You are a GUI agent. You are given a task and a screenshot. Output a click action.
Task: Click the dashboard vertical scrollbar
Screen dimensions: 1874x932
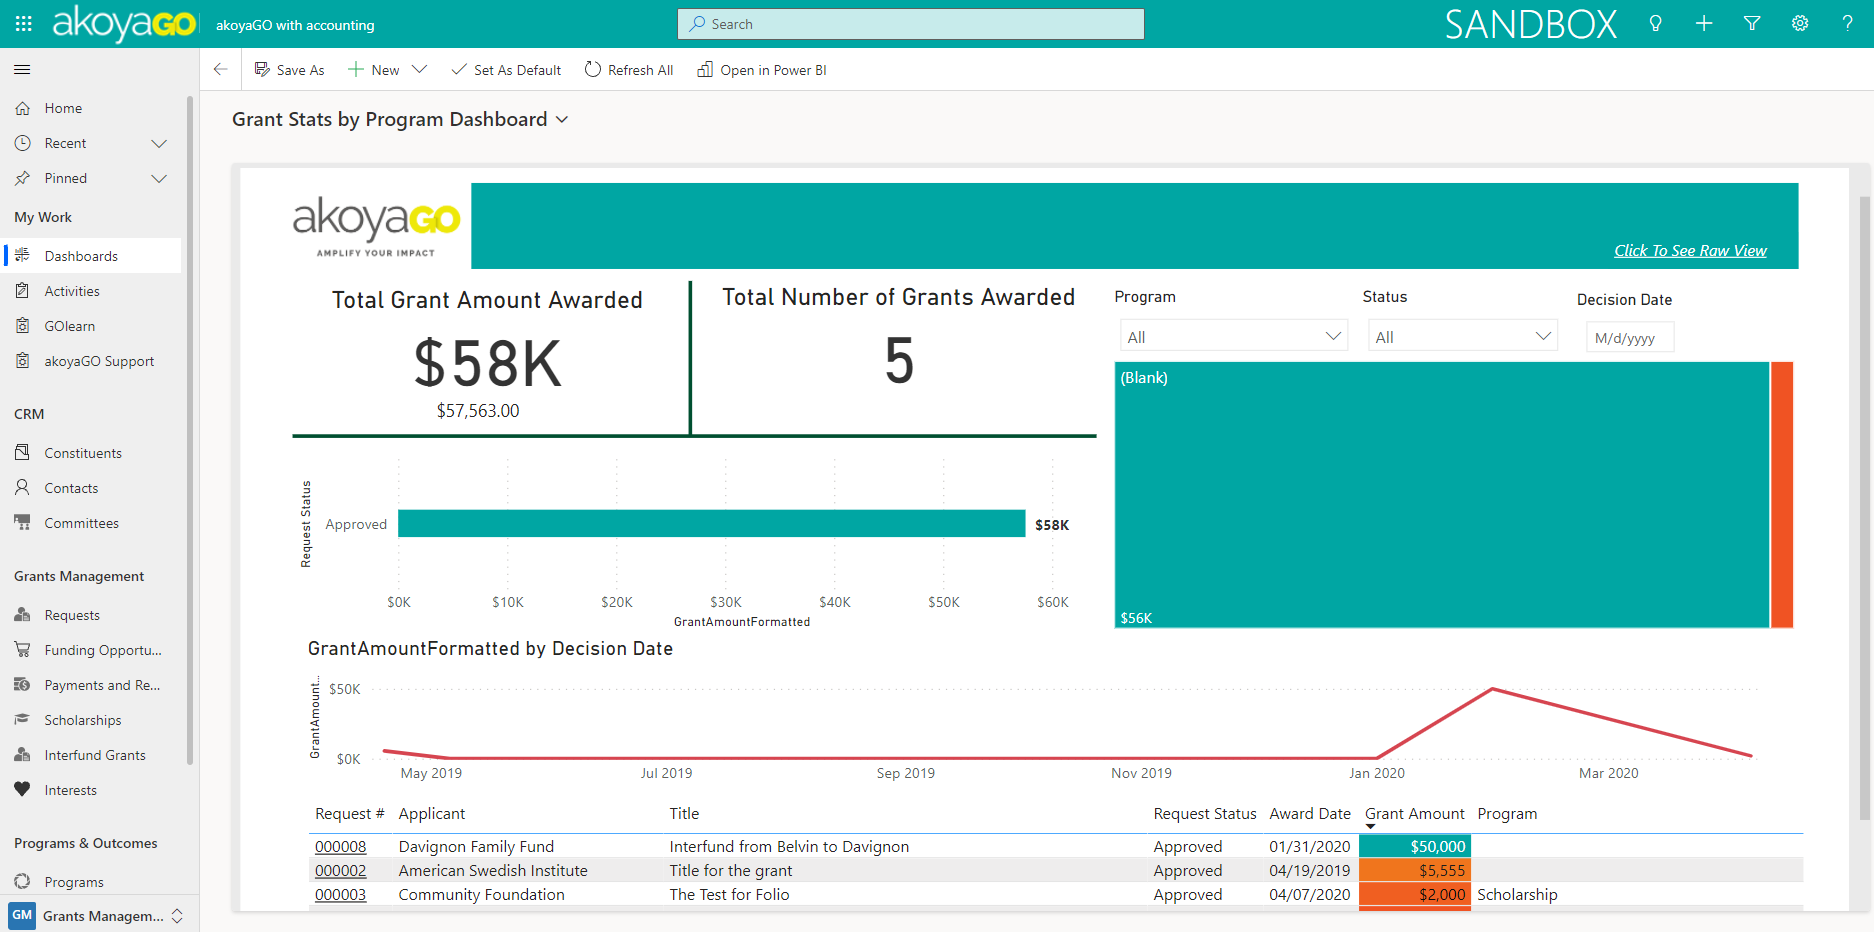(x=1864, y=507)
